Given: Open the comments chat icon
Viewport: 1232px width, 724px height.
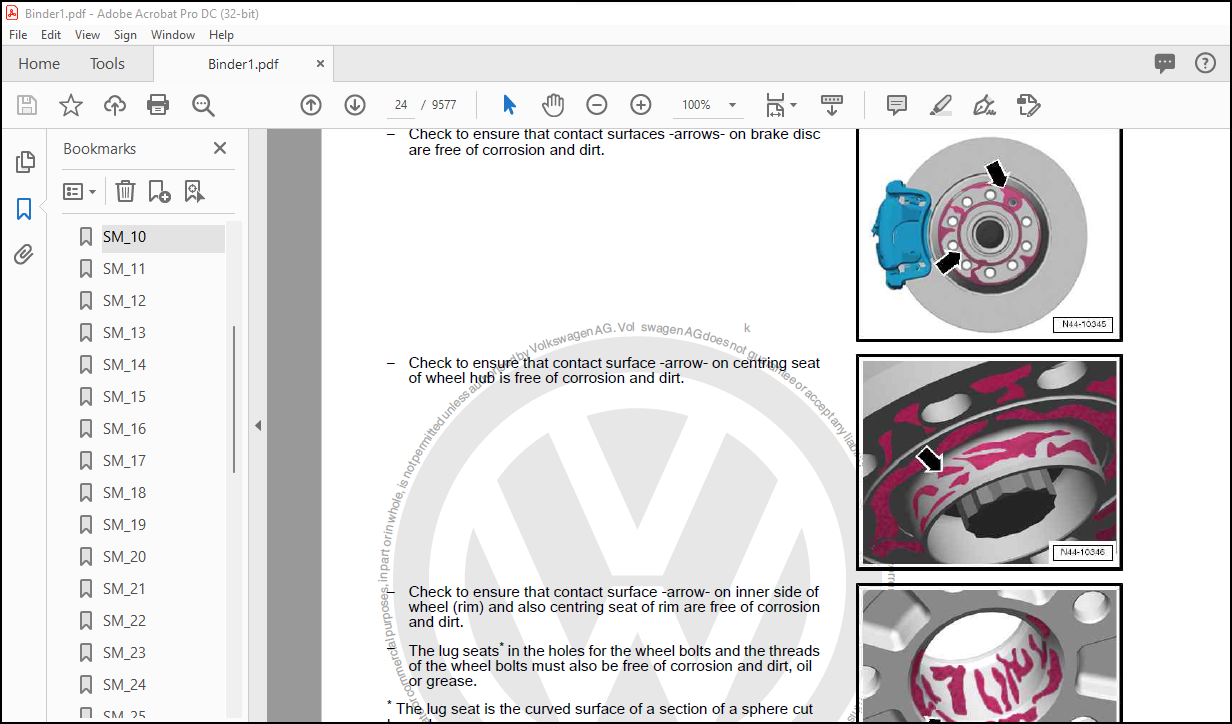Looking at the screenshot, I should (x=1165, y=63).
